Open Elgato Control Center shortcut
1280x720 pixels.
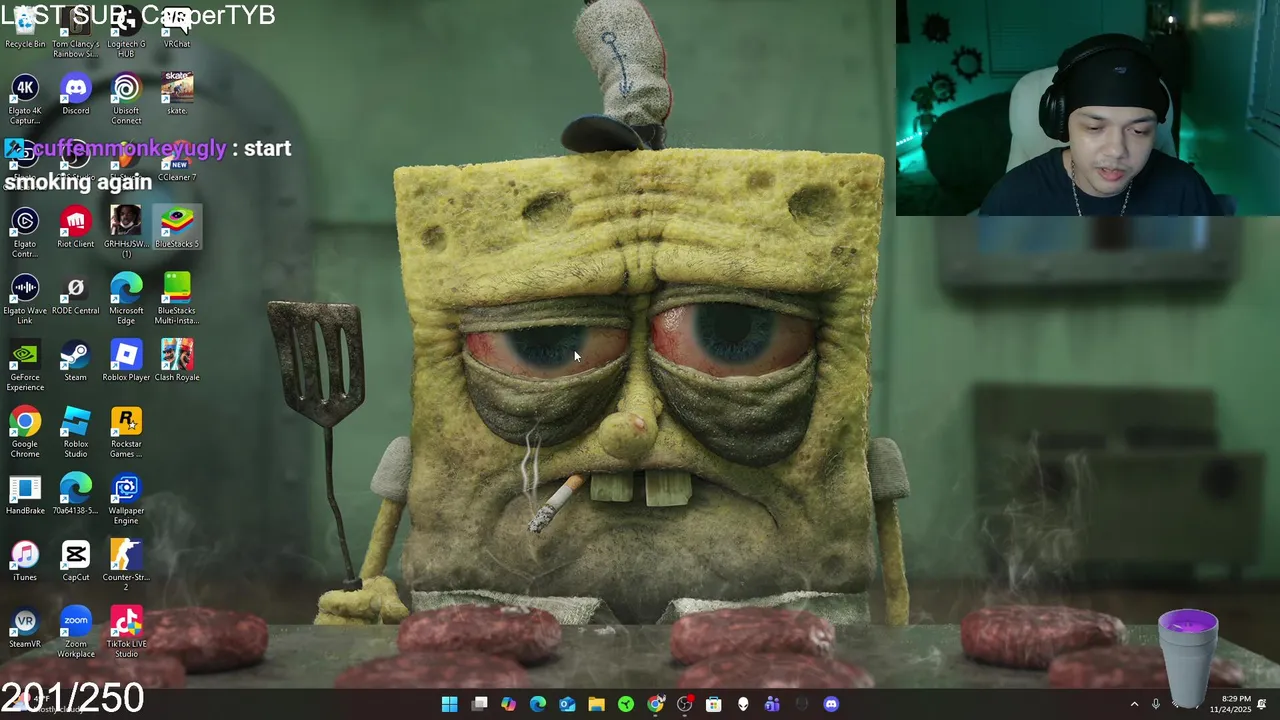pyautogui.click(x=25, y=233)
